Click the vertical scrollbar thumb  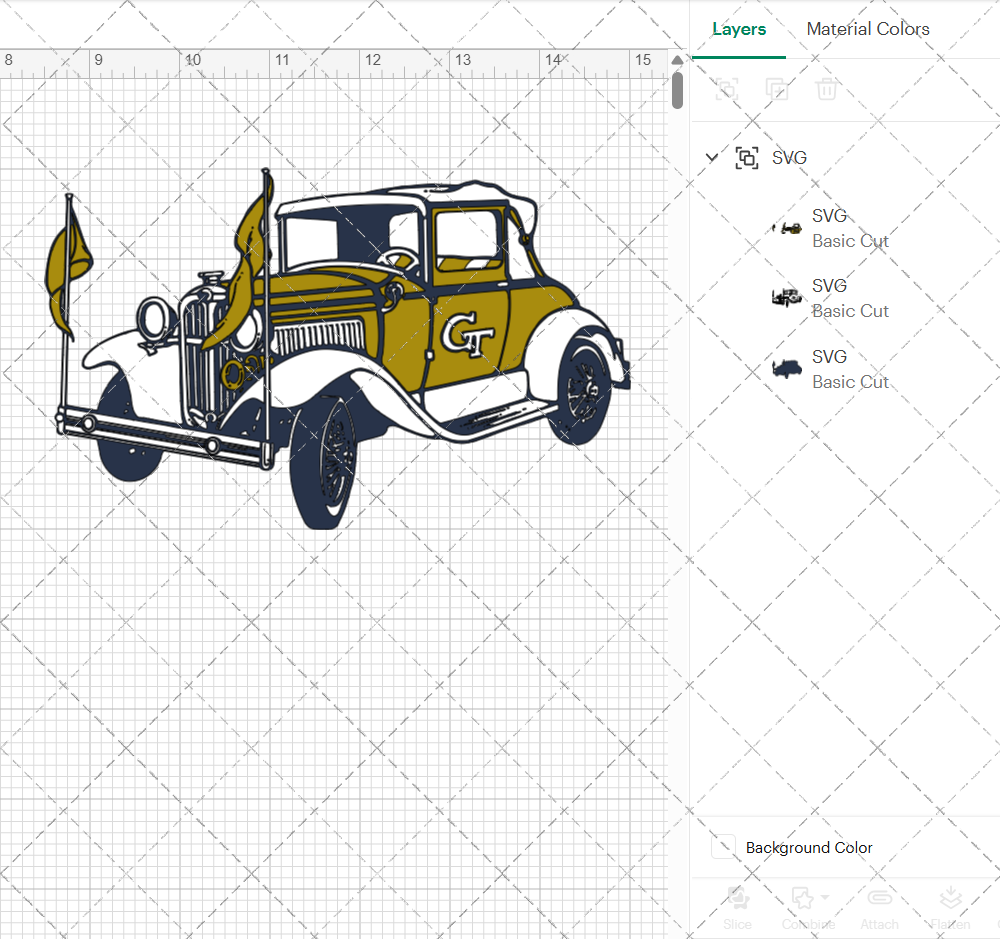[677, 90]
